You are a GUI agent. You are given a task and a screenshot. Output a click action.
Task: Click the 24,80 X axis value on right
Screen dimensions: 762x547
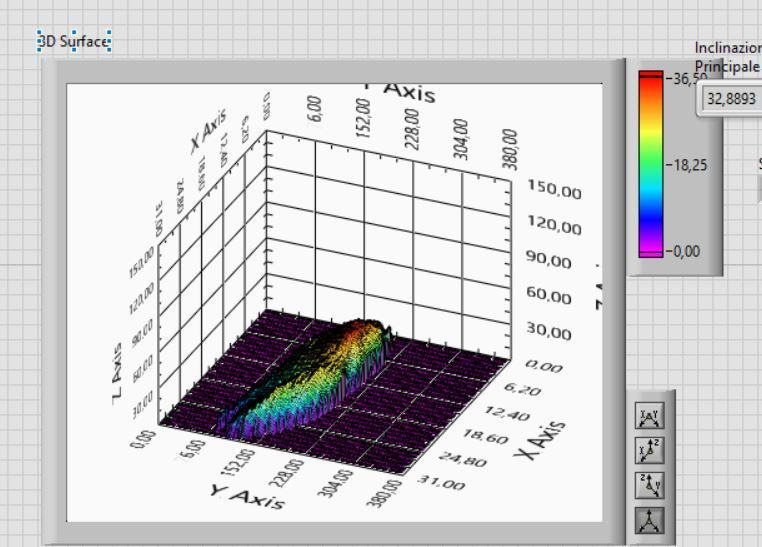tap(463, 459)
